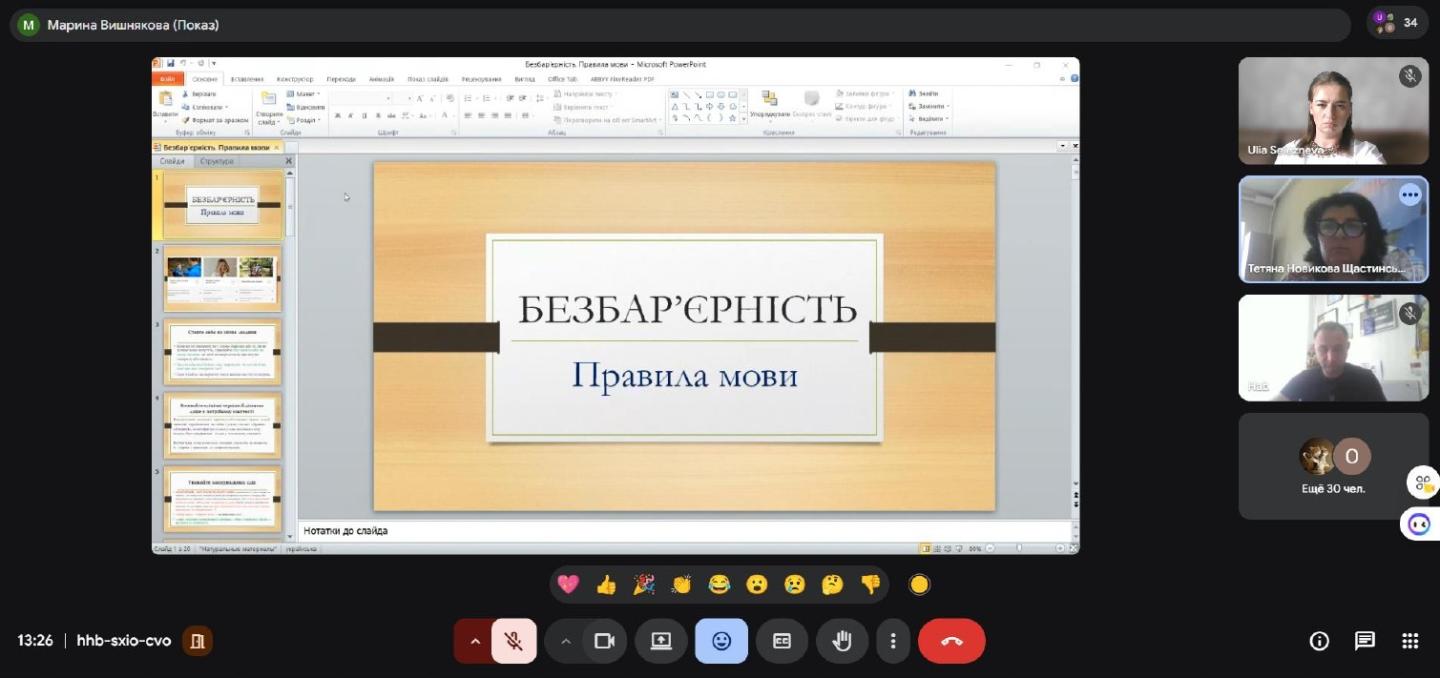1440x678 pixels.
Task: Open the Показ слайдів ribbon tab
Action: point(426,79)
